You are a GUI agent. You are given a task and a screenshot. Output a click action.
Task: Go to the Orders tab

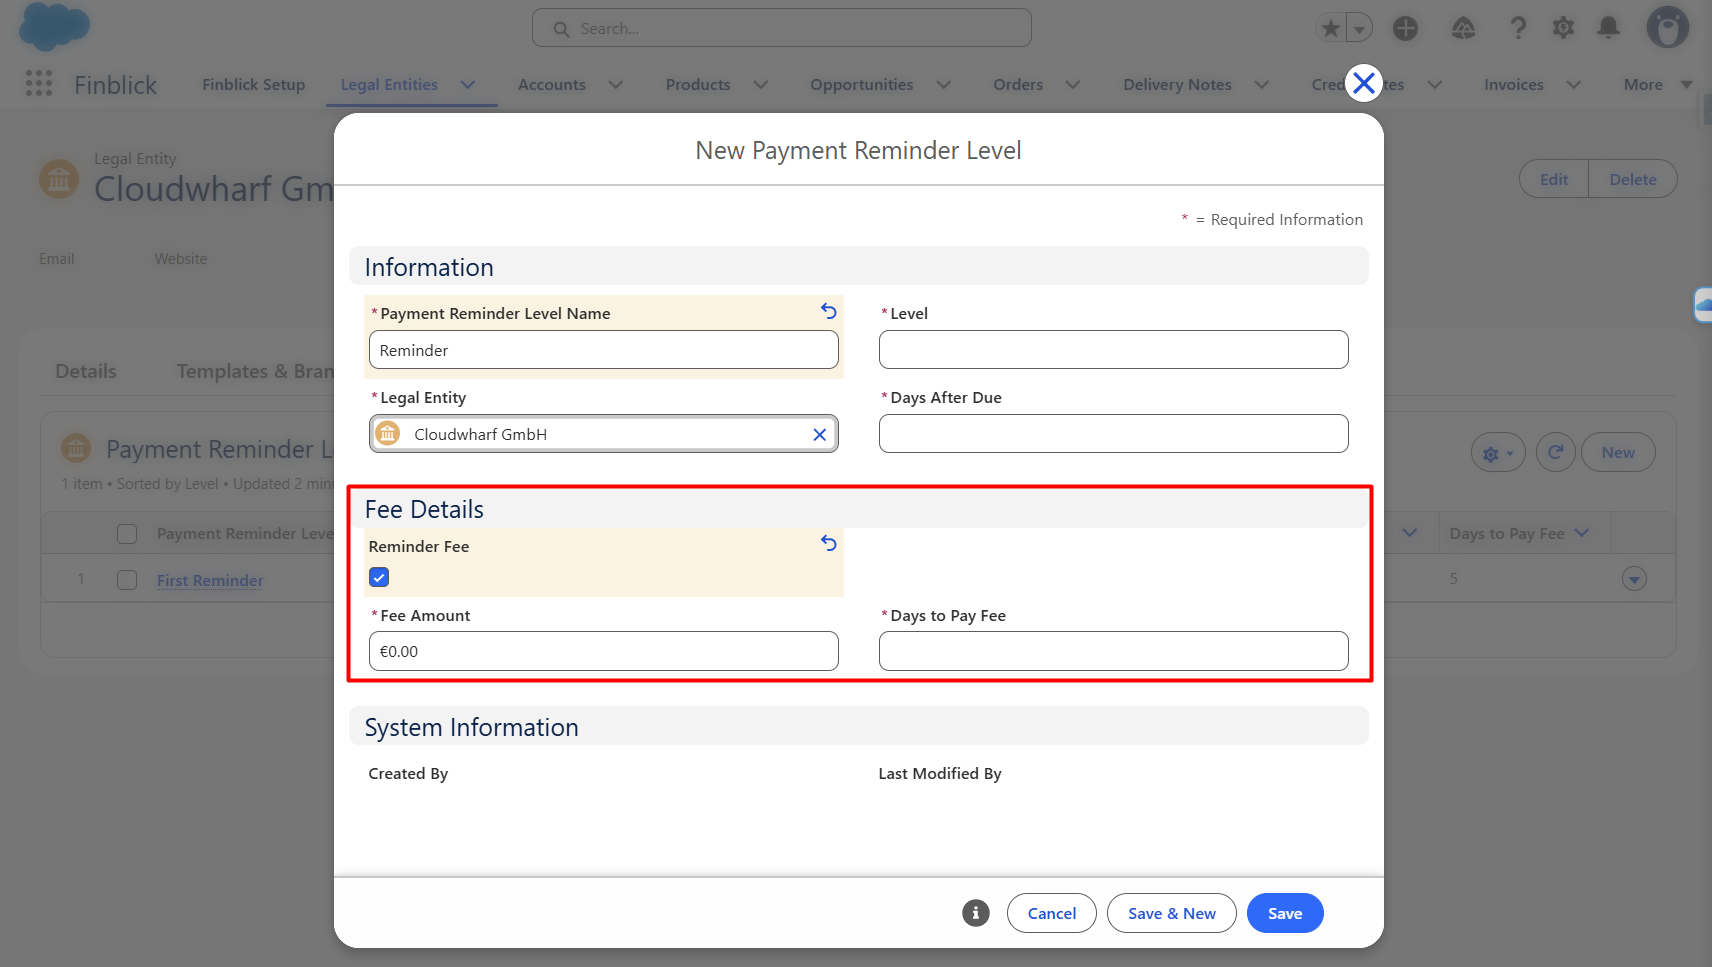tap(1018, 85)
